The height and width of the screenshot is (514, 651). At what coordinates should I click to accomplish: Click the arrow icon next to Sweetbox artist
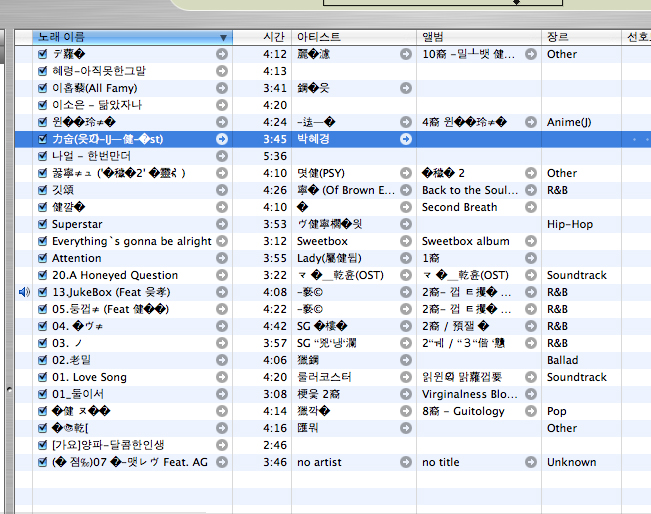406,242
